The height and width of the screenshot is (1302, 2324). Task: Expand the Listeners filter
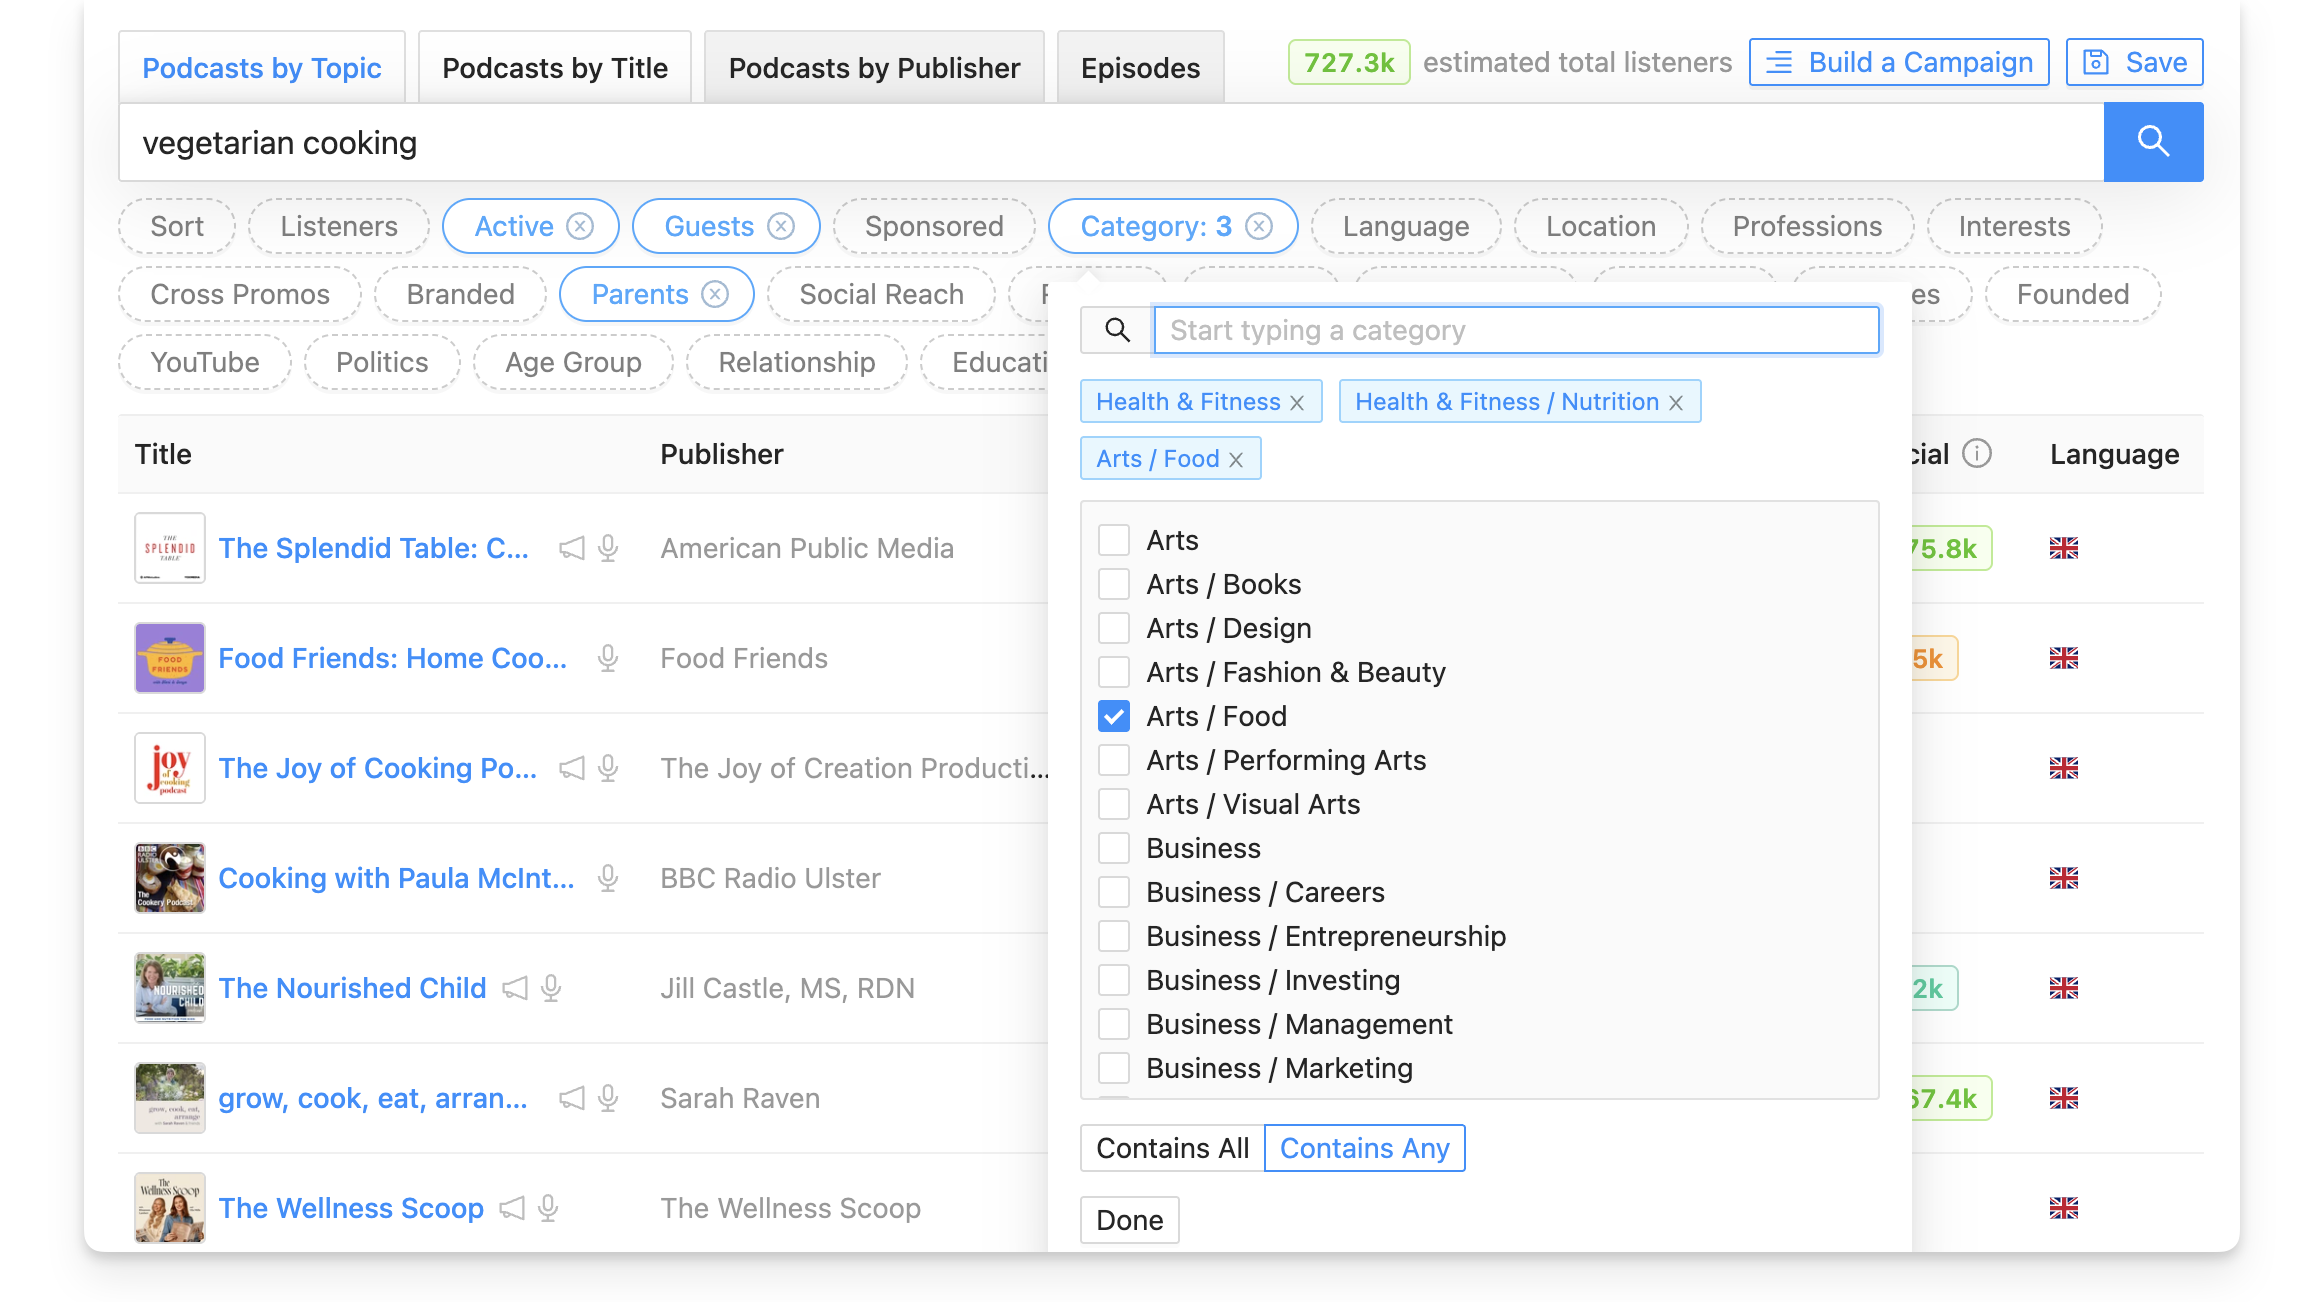click(x=338, y=226)
